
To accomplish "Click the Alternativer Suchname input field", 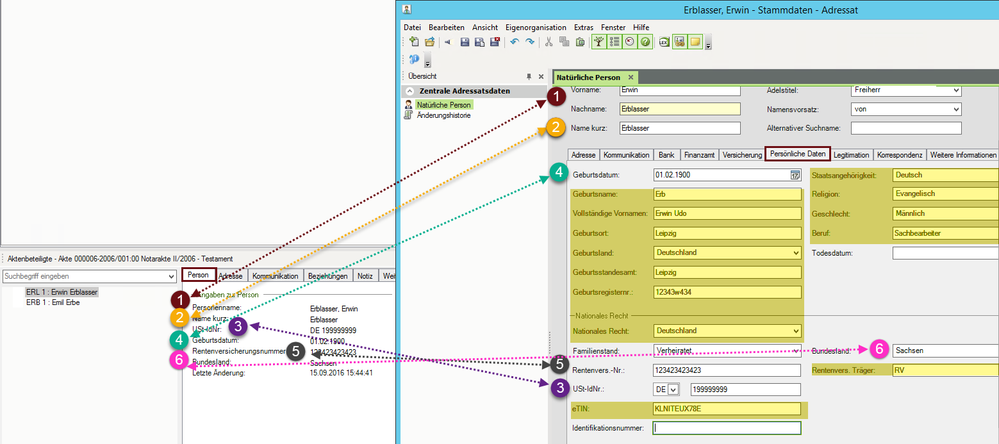I will 905,128.
